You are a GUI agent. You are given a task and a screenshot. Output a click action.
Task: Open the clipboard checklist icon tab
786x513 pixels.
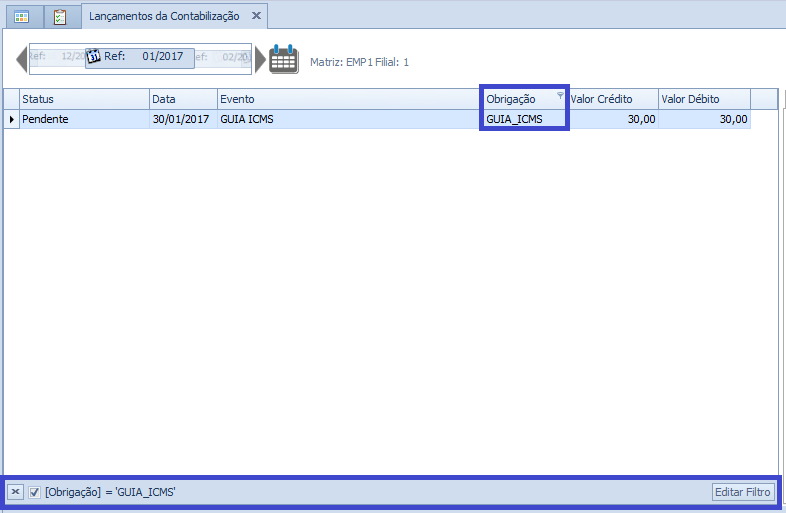(60, 17)
